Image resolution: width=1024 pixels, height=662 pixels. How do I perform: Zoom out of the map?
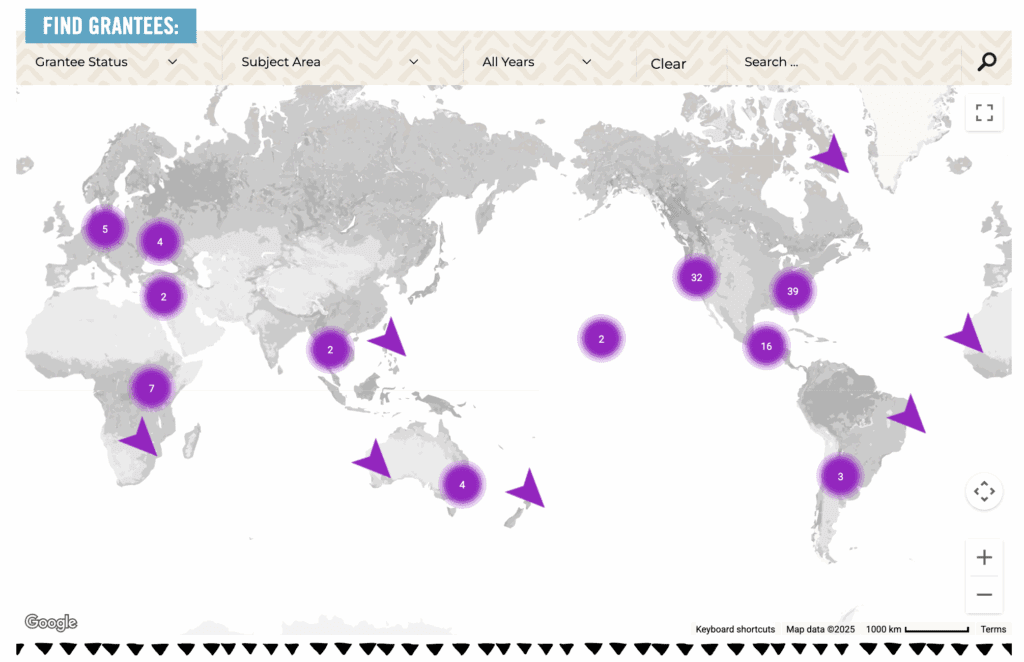(x=984, y=595)
